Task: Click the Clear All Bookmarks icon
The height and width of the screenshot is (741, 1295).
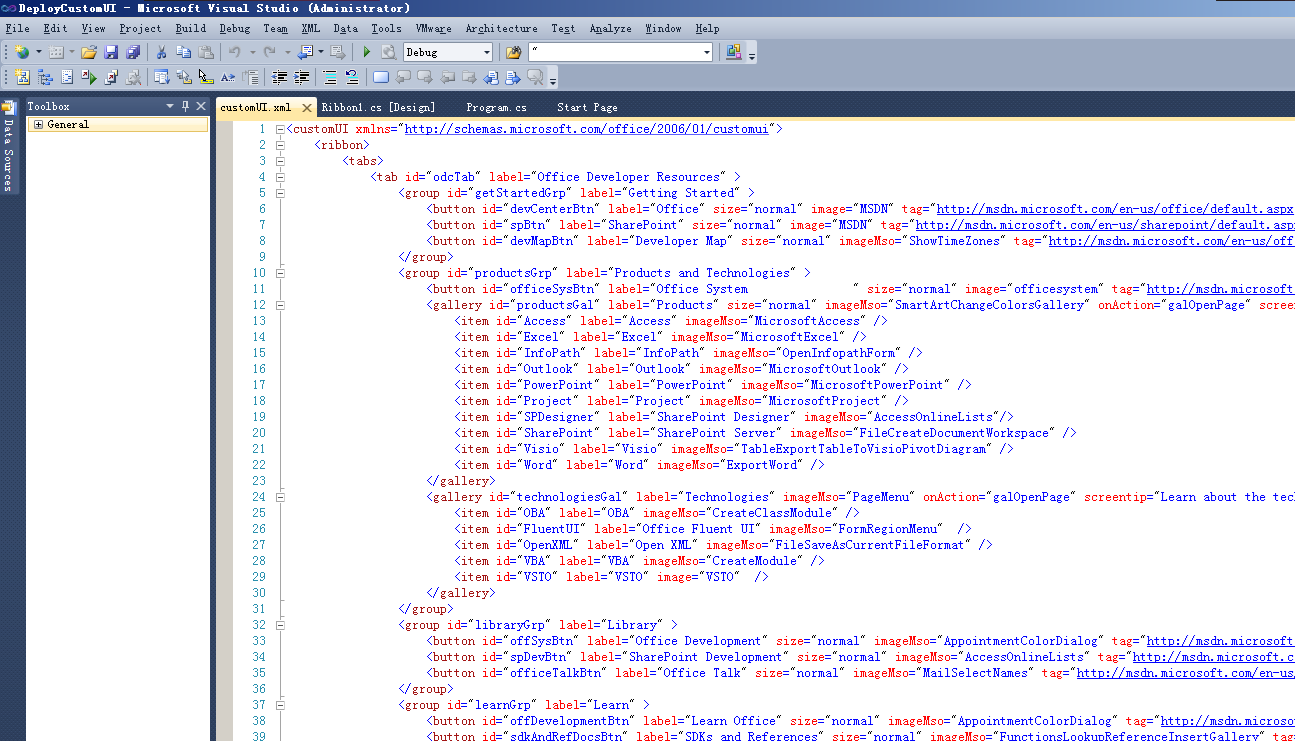Action: (x=536, y=77)
